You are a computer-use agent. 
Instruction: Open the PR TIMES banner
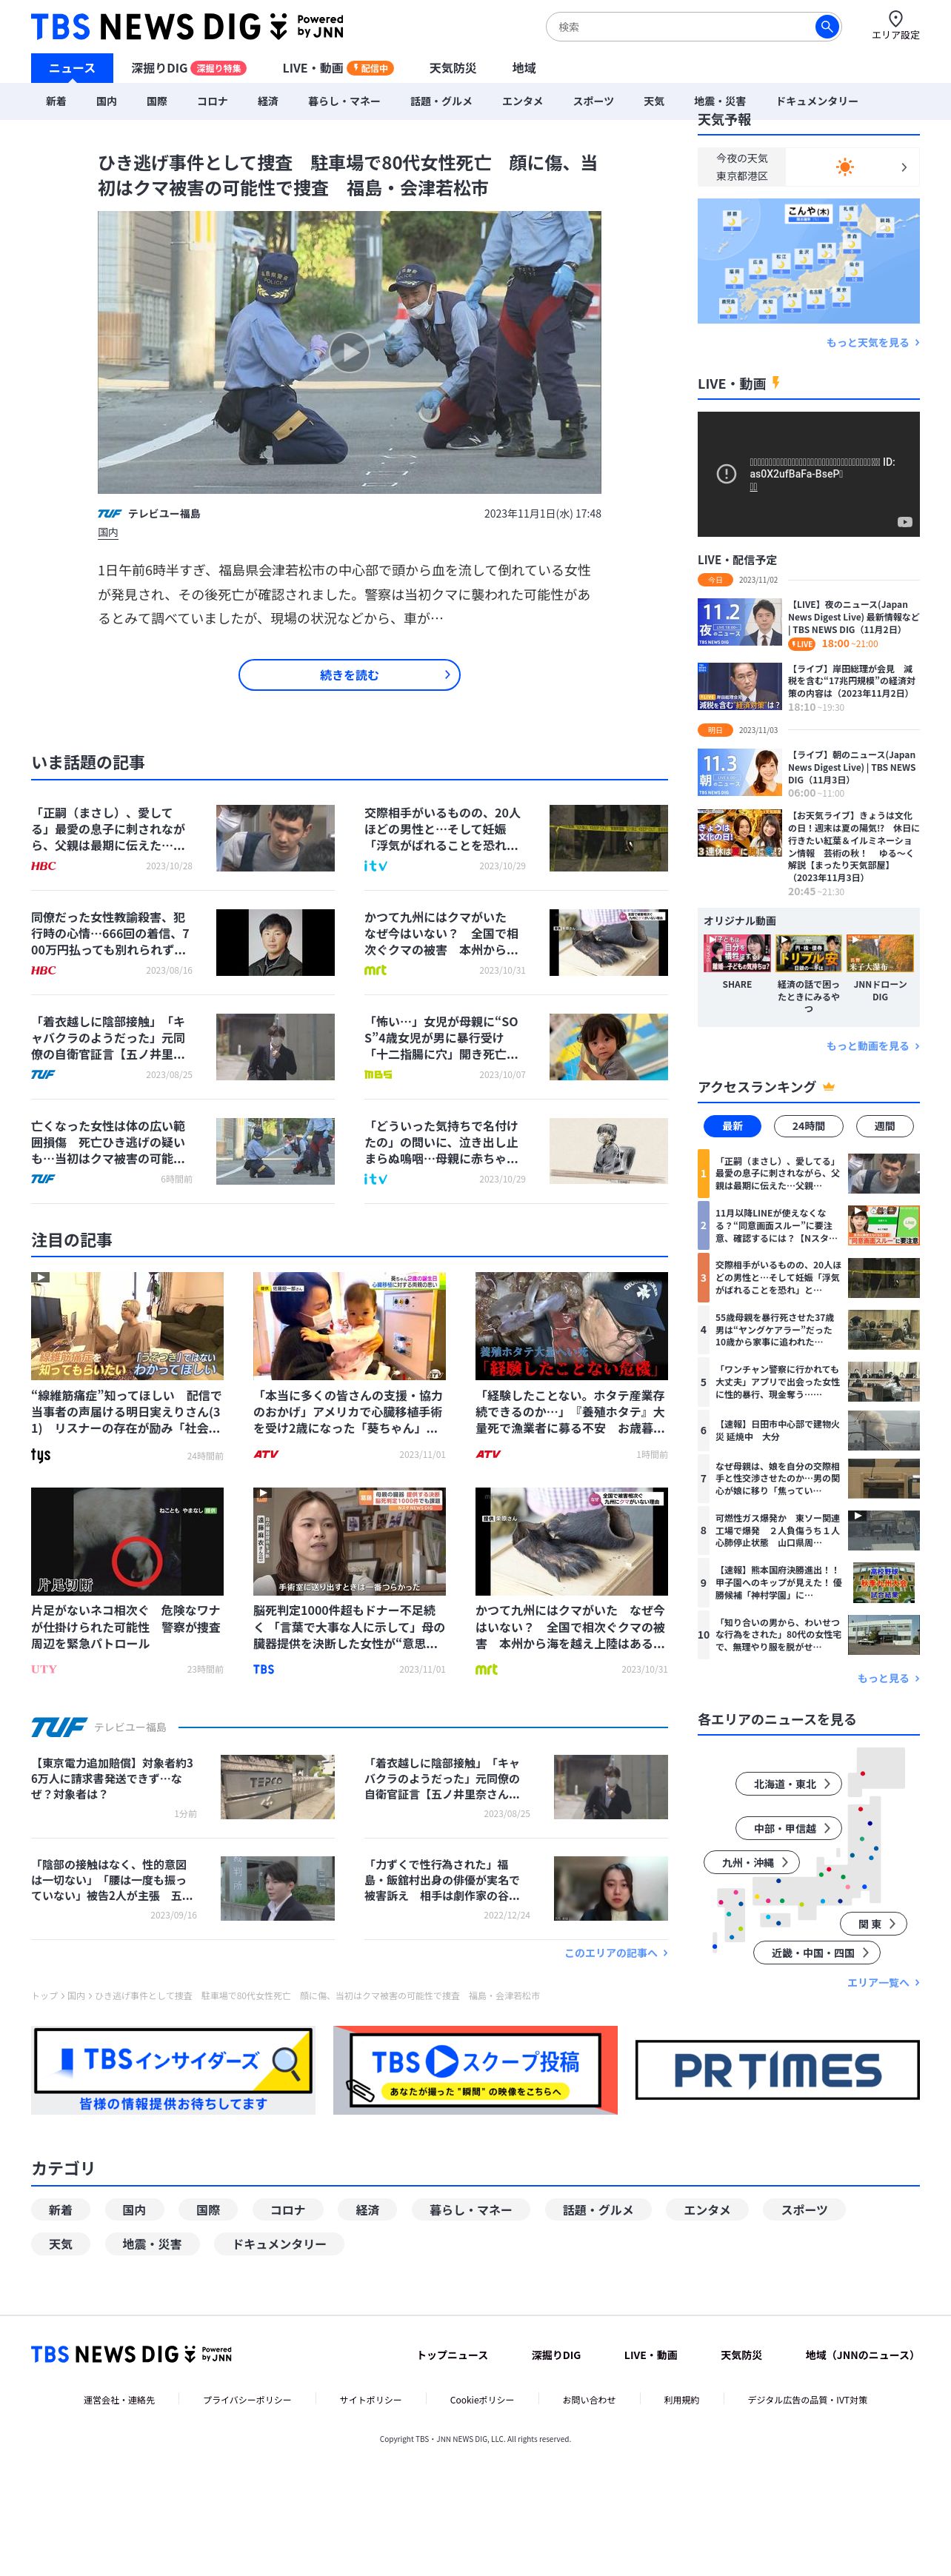click(x=777, y=2070)
